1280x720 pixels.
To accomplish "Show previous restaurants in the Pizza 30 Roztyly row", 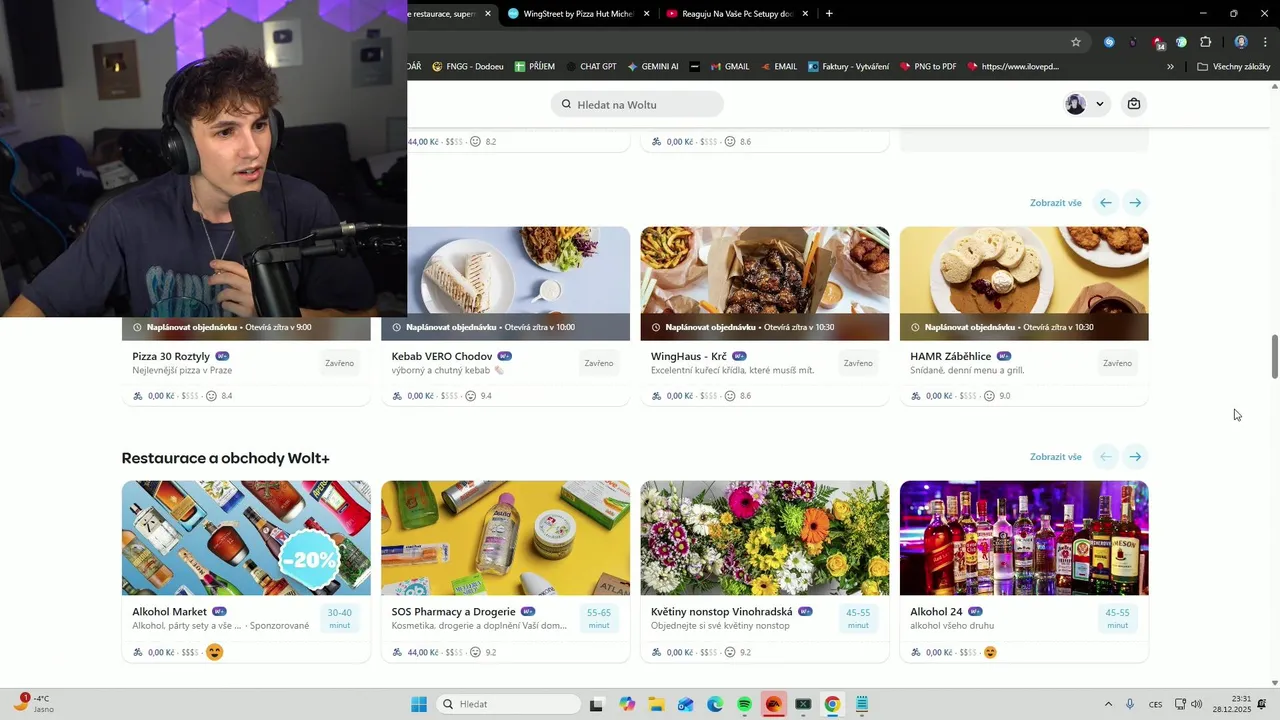I will 1106,203.
